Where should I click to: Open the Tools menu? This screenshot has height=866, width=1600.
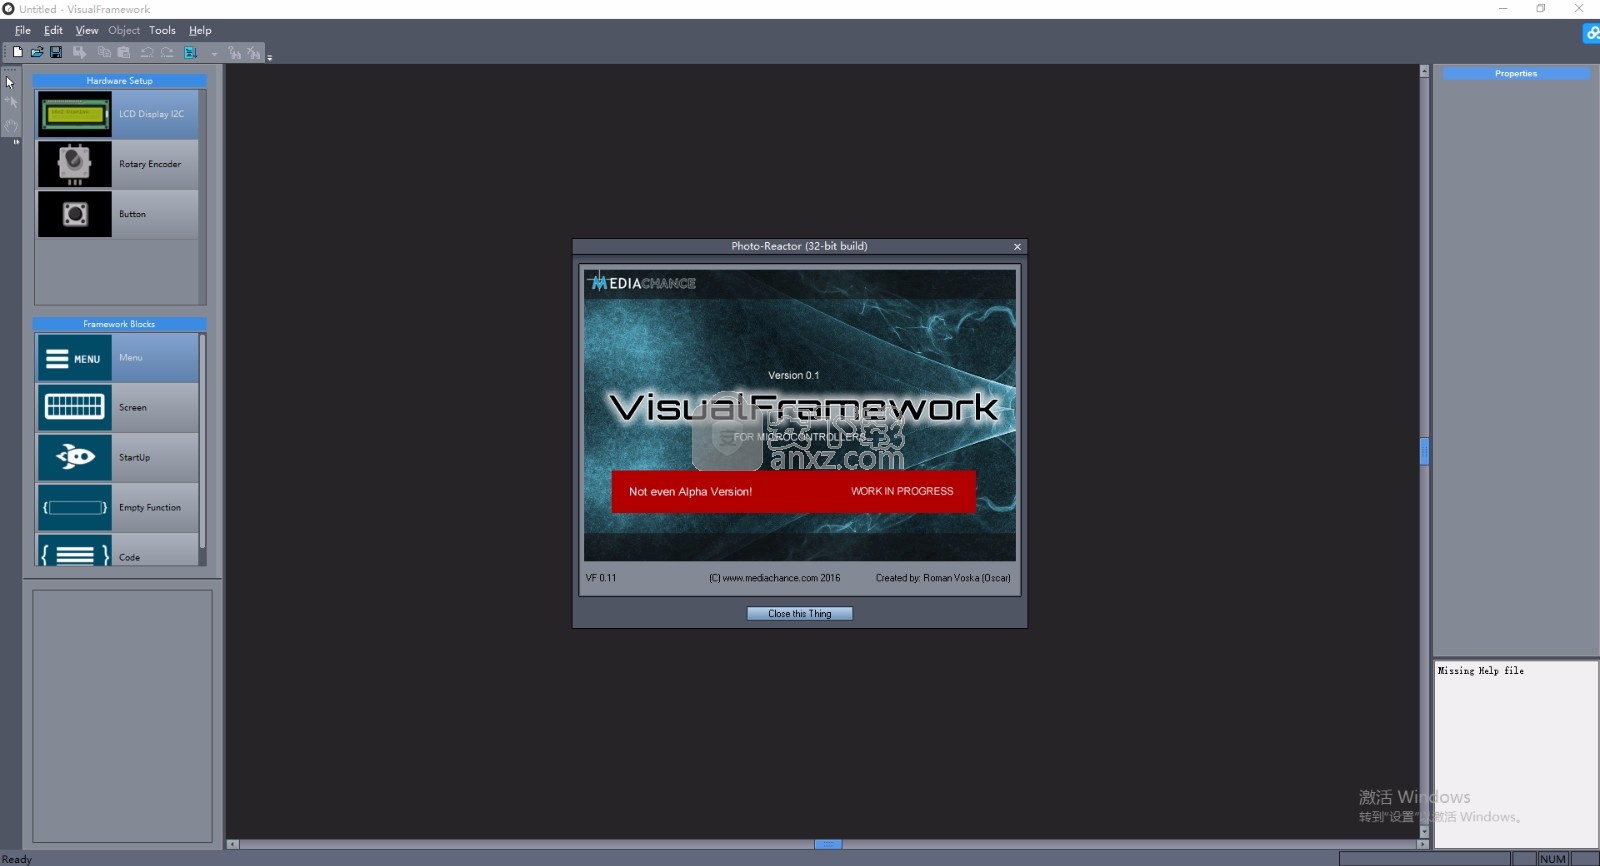pyautogui.click(x=162, y=30)
